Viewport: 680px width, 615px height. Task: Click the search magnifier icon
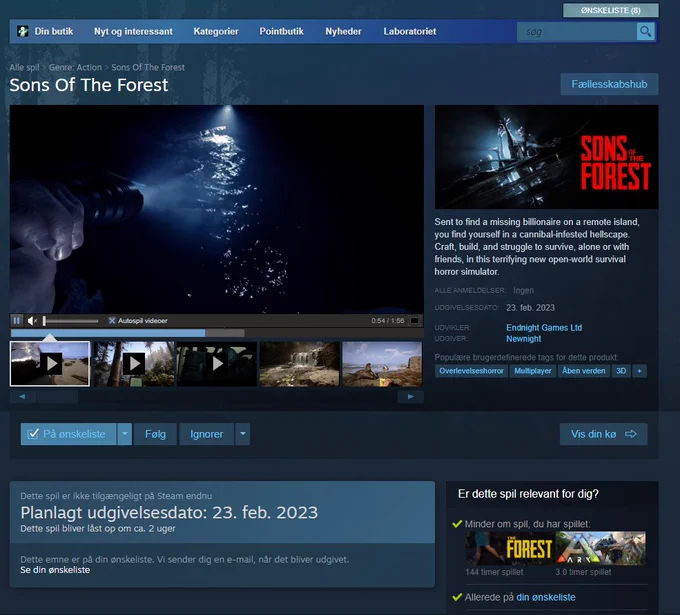tap(645, 32)
